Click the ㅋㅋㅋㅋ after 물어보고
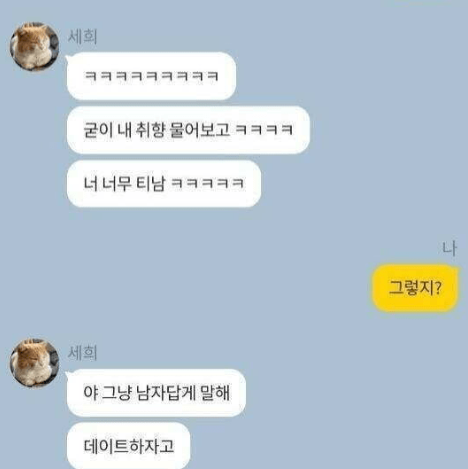Viewport: 468px width, 469px height. point(264,130)
